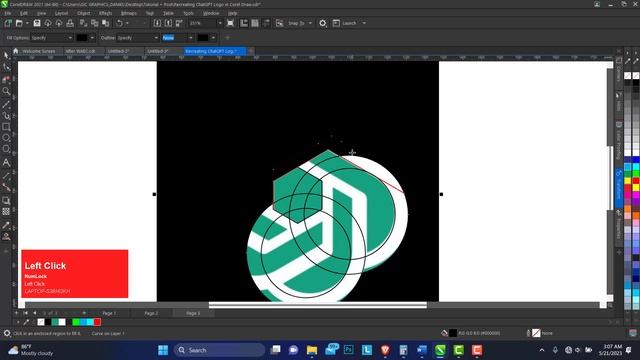Select the Smart Fill tool

tap(6, 236)
